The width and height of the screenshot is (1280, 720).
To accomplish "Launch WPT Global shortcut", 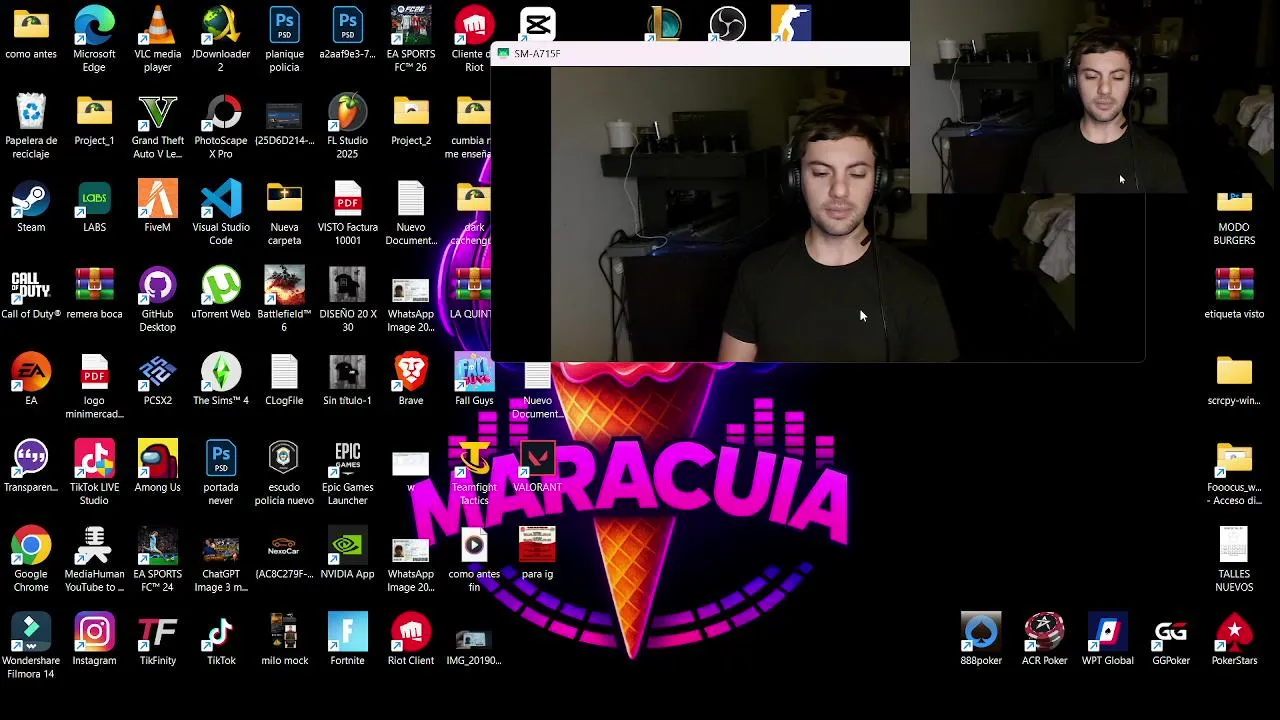I will coord(1107,640).
